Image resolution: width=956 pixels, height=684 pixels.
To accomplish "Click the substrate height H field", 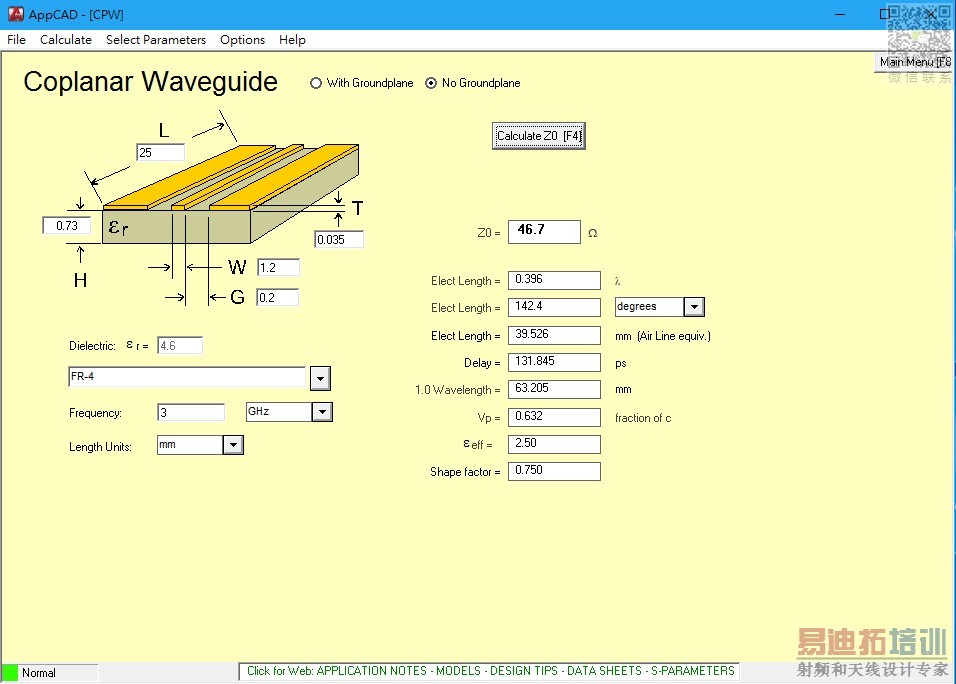I will (67, 226).
